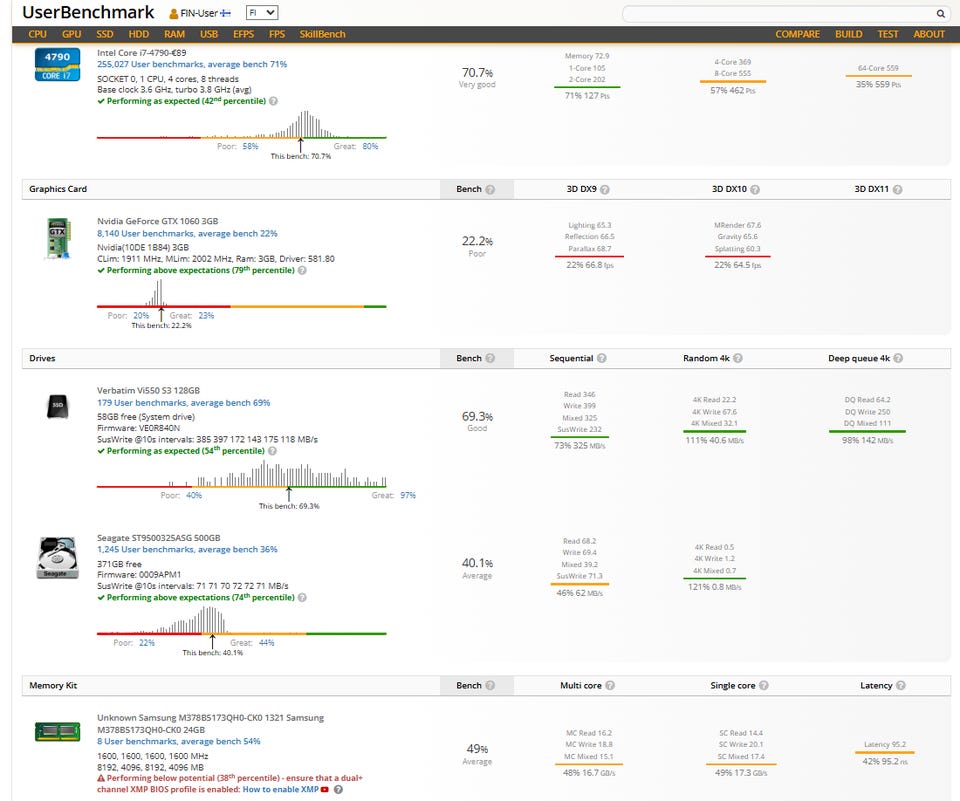Click the Finland flag next to FIN-User
Image resolution: width=960 pixels, height=801 pixels.
click(225, 13)
